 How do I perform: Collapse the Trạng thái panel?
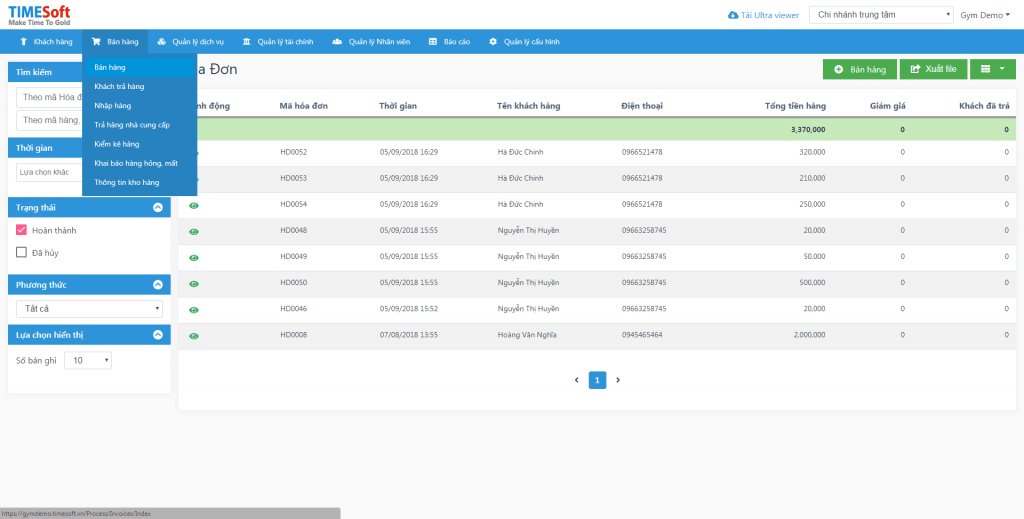click(x=157, y=207)
